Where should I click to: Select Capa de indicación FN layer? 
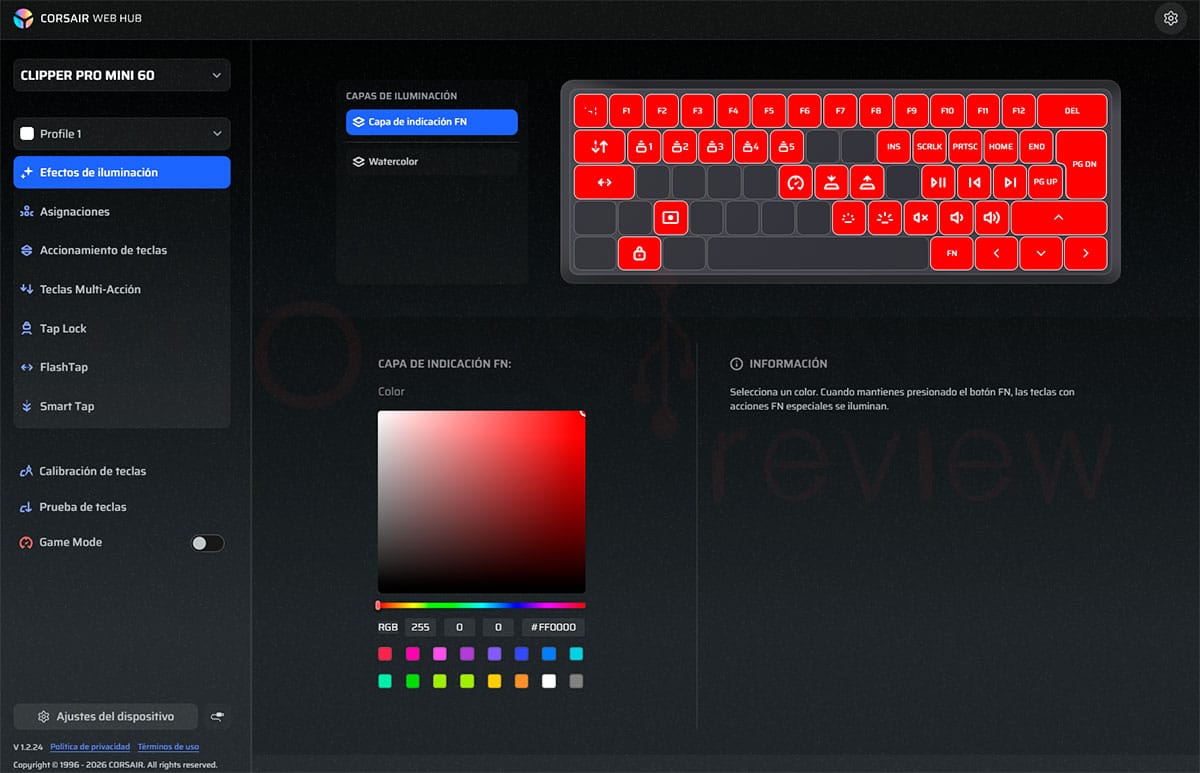432,122
